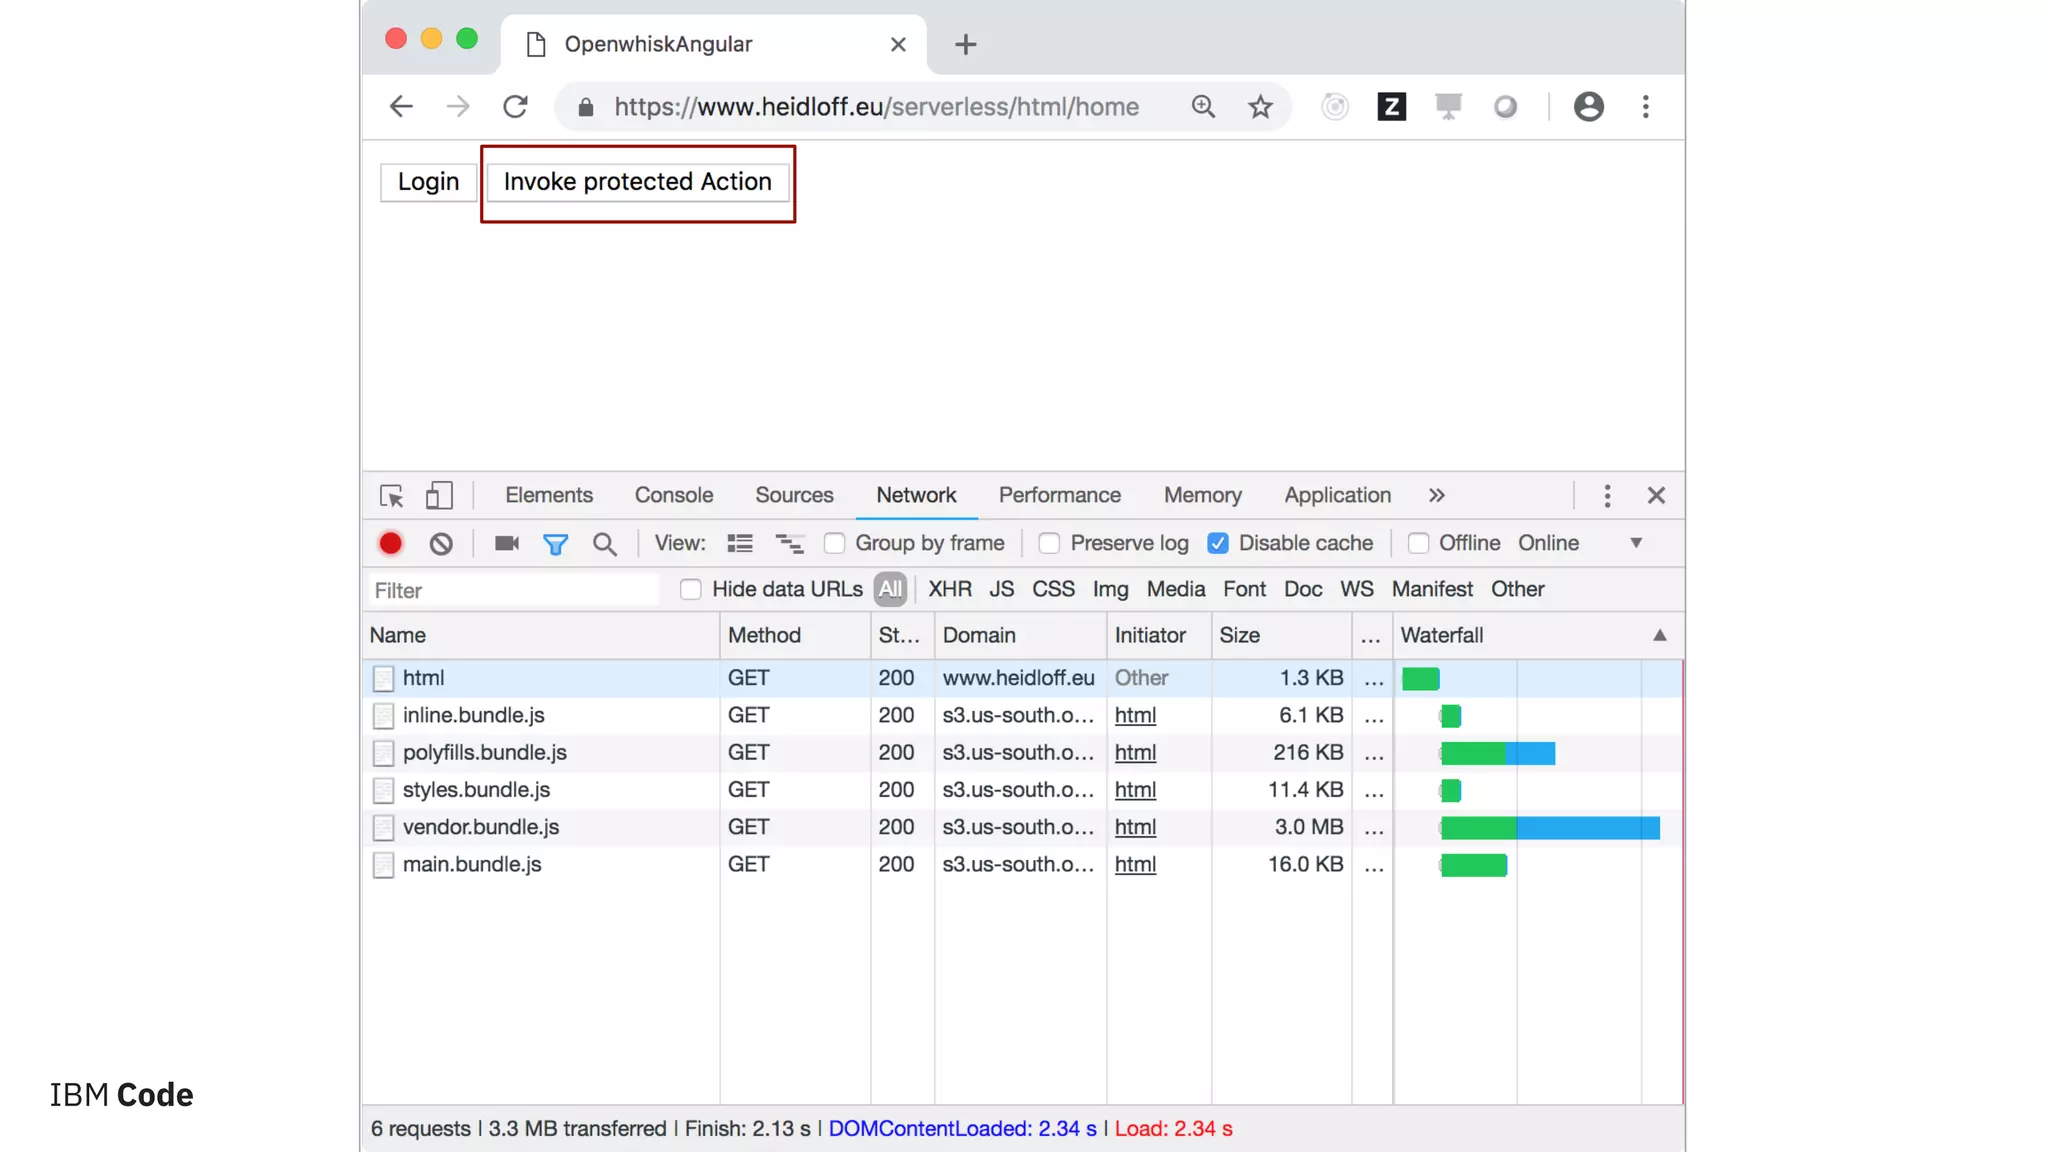Open the Application tab in DevTools
The height and width of the screenshot is (1152, 2048).
click(x=1337, y=496)
